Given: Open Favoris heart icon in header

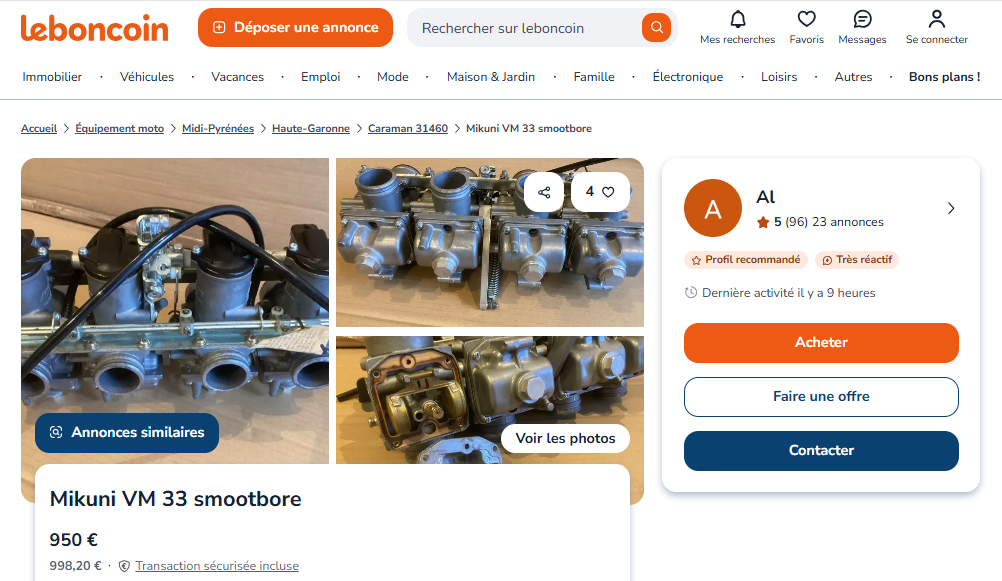Looking at the screenshot, I should coord(806,19).
